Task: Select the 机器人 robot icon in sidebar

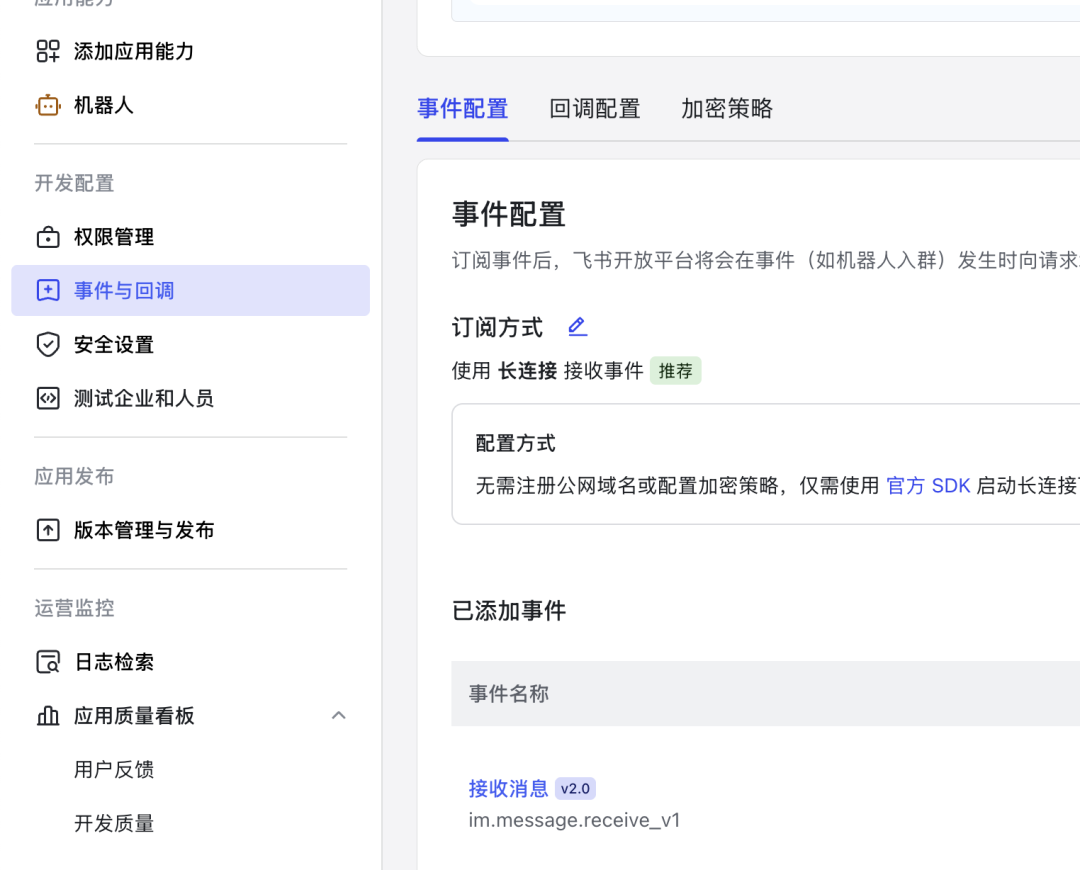Action: [x=47, y=104]
